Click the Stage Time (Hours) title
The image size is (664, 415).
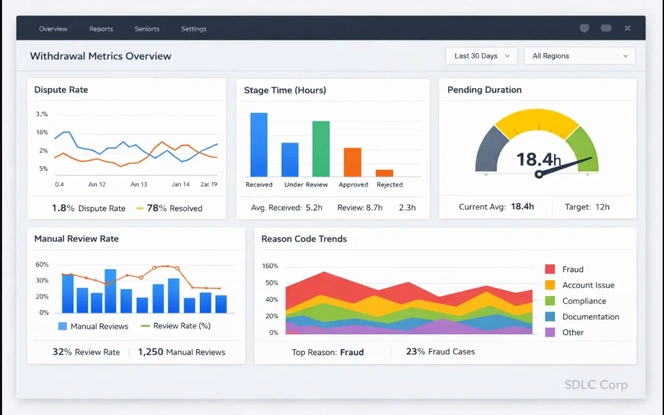coord(285,90)
